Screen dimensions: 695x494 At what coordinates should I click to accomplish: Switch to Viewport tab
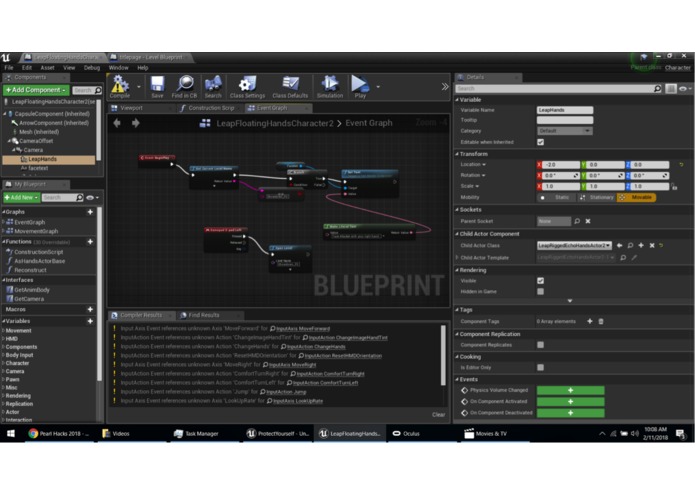pyautogui.click(x=131, y=108)
